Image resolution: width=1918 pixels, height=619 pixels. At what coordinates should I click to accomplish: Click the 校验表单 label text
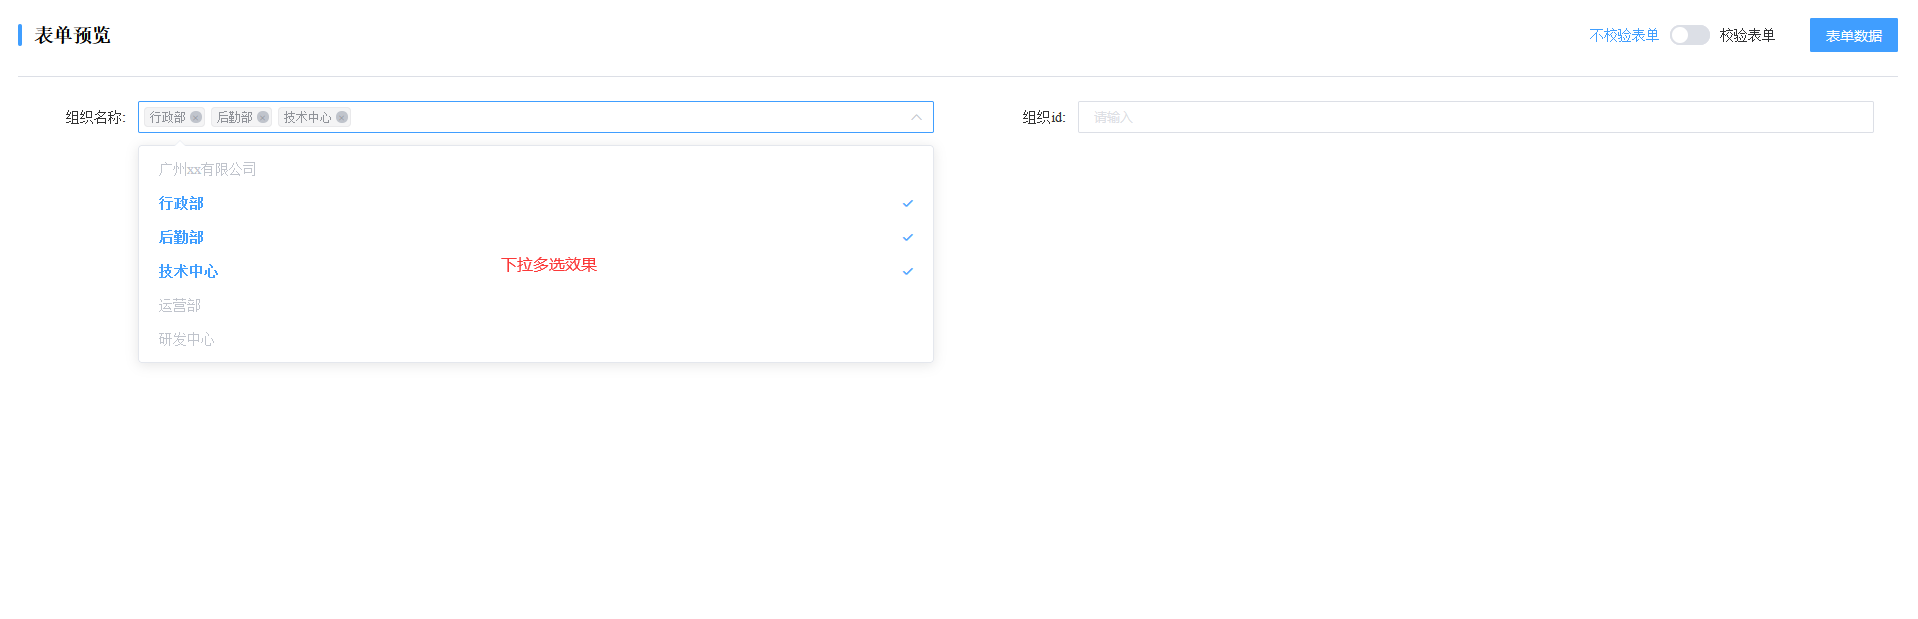click(x=1747, y=35)
